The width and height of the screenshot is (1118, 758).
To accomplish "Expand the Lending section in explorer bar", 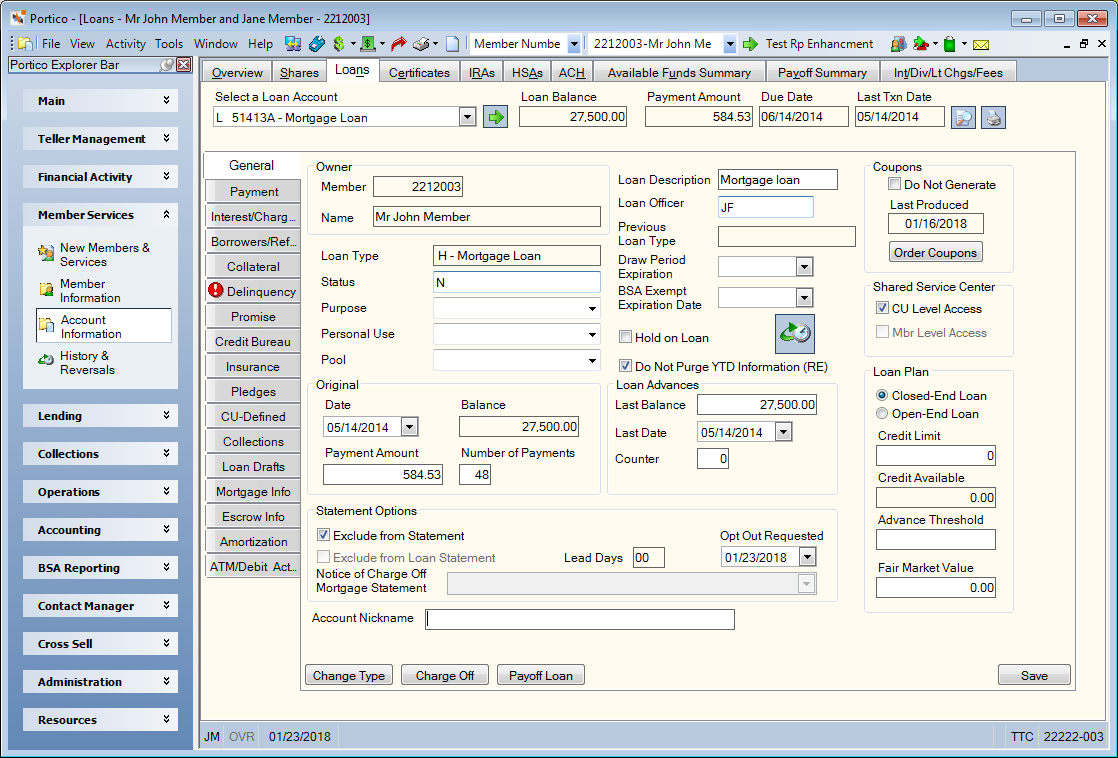I will click(x=100, y=416).
